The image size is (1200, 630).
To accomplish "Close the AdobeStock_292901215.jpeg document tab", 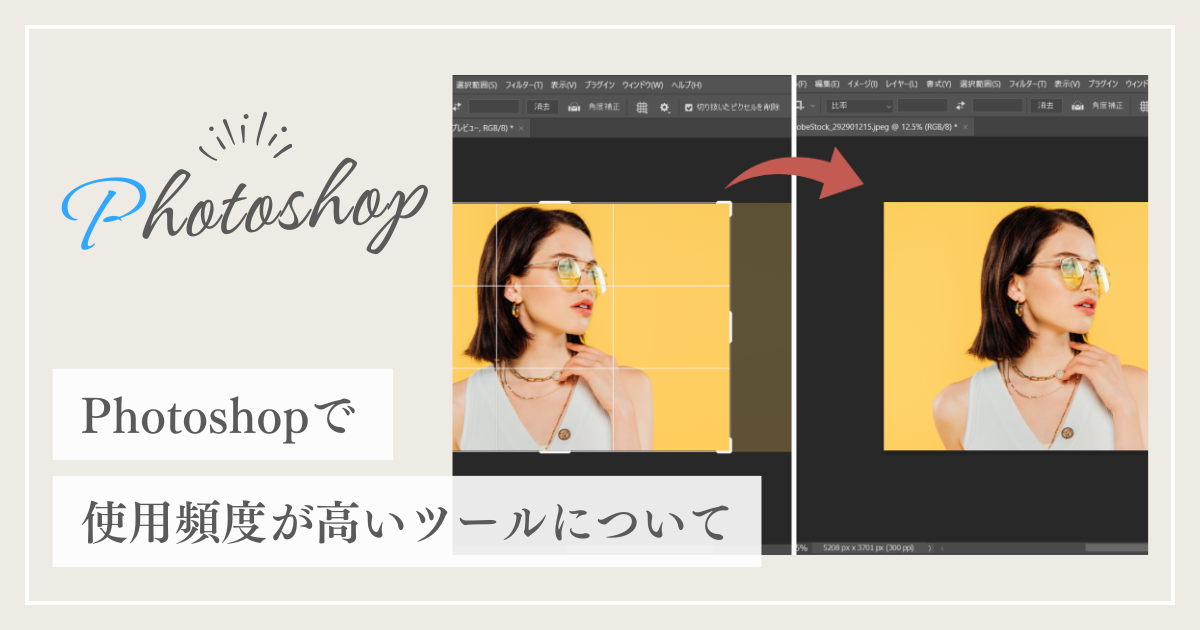I will tap(966, 127).
